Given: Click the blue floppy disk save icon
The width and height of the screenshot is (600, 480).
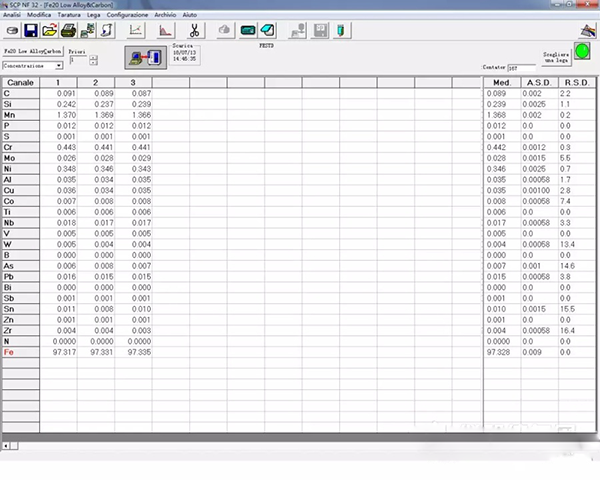Looking at the screenshot, I should coord(32,31).
